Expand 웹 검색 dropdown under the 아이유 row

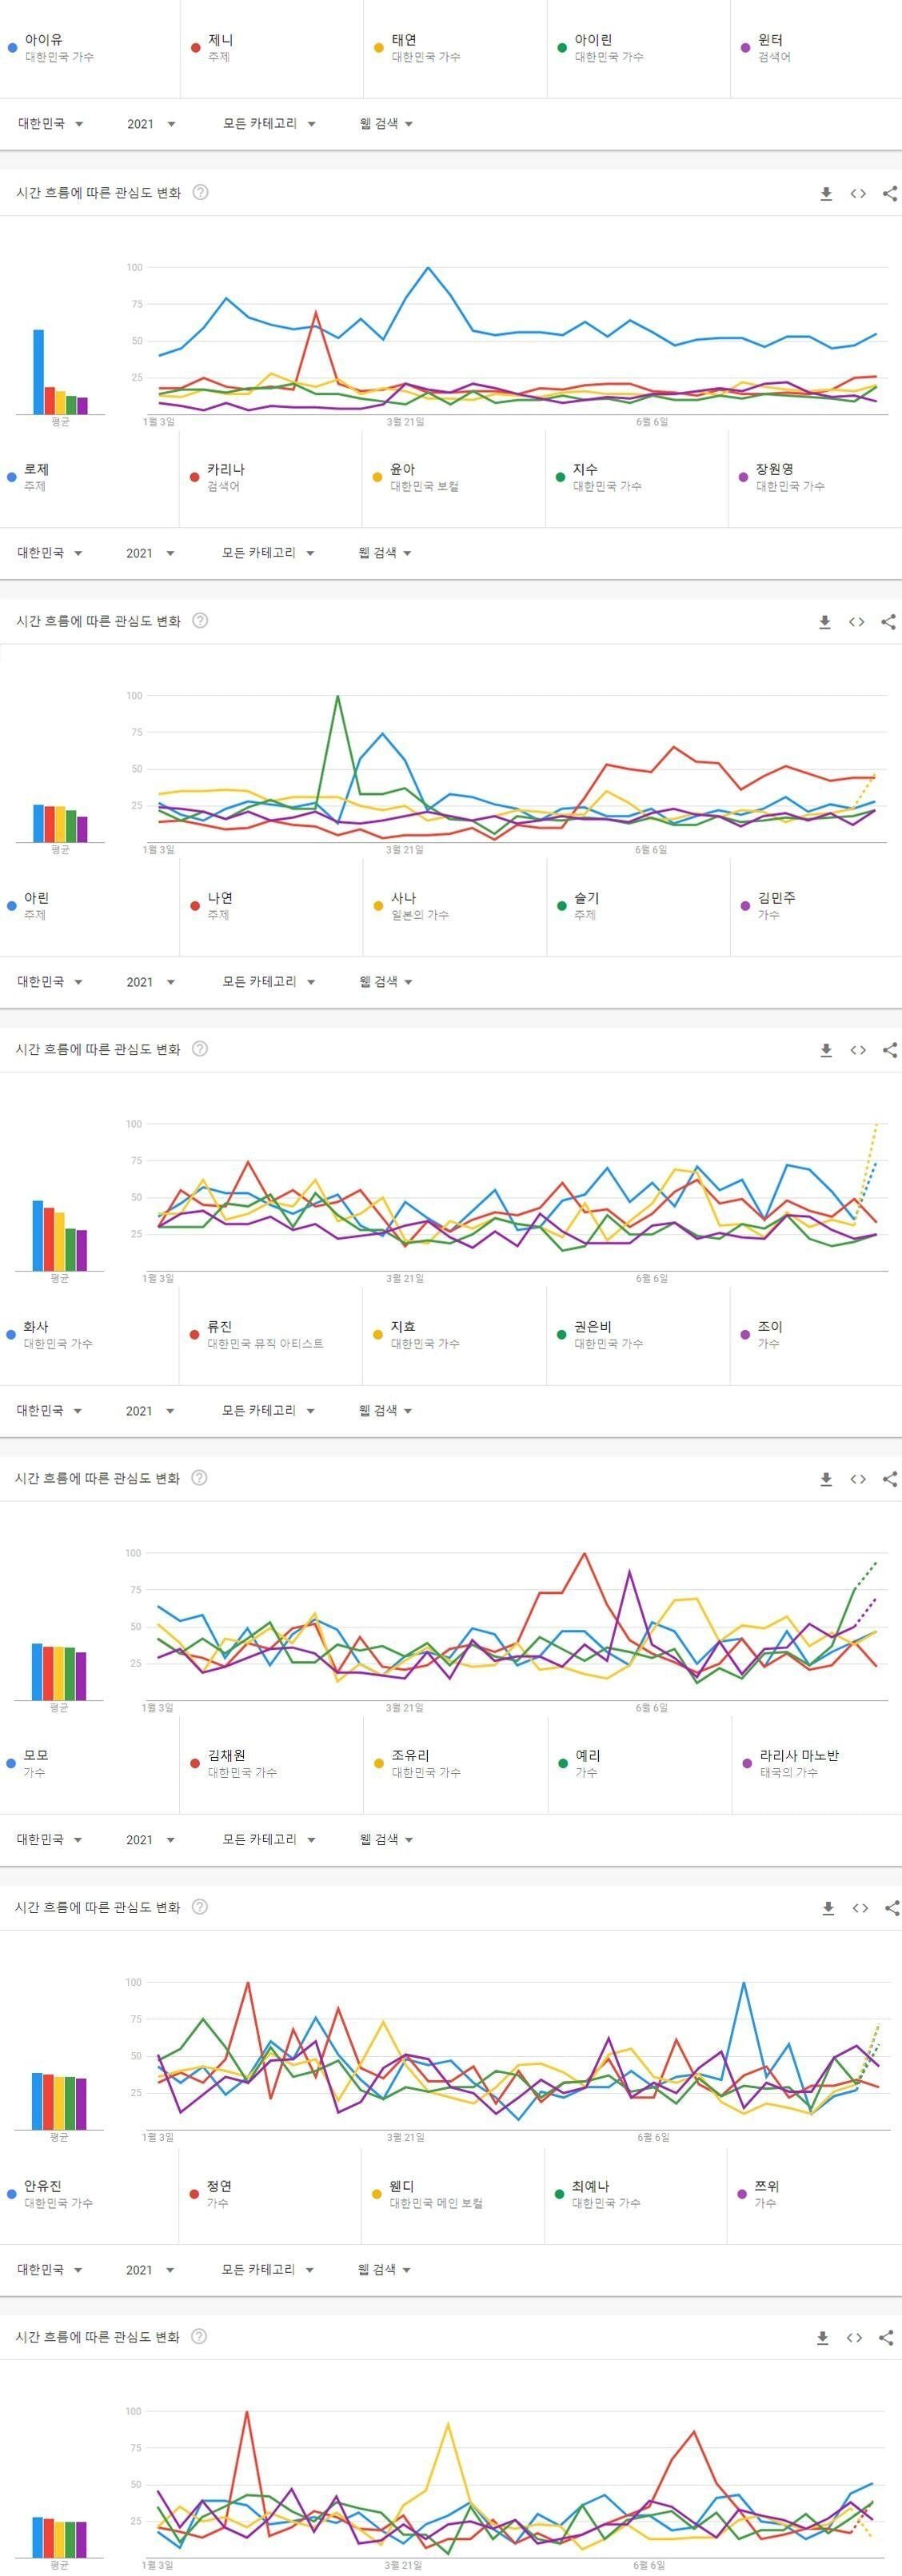pyautogui.click(x=386, y=124)
